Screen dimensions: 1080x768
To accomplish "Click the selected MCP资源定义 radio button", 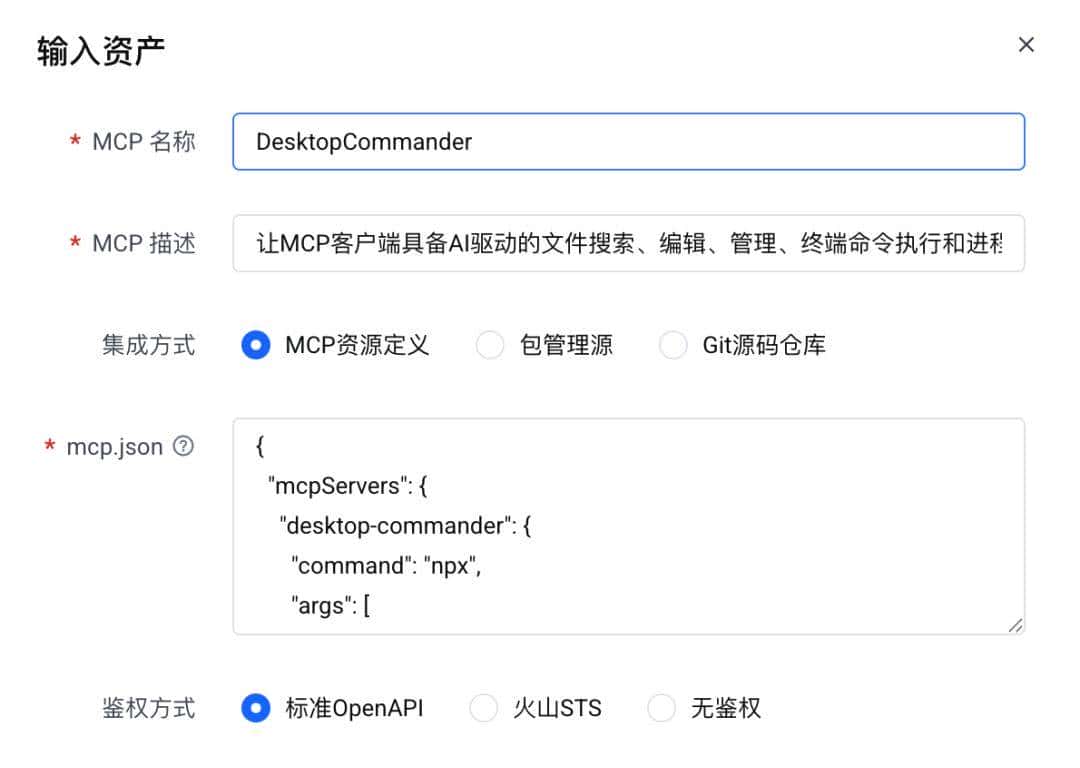I will click(256, 344).
